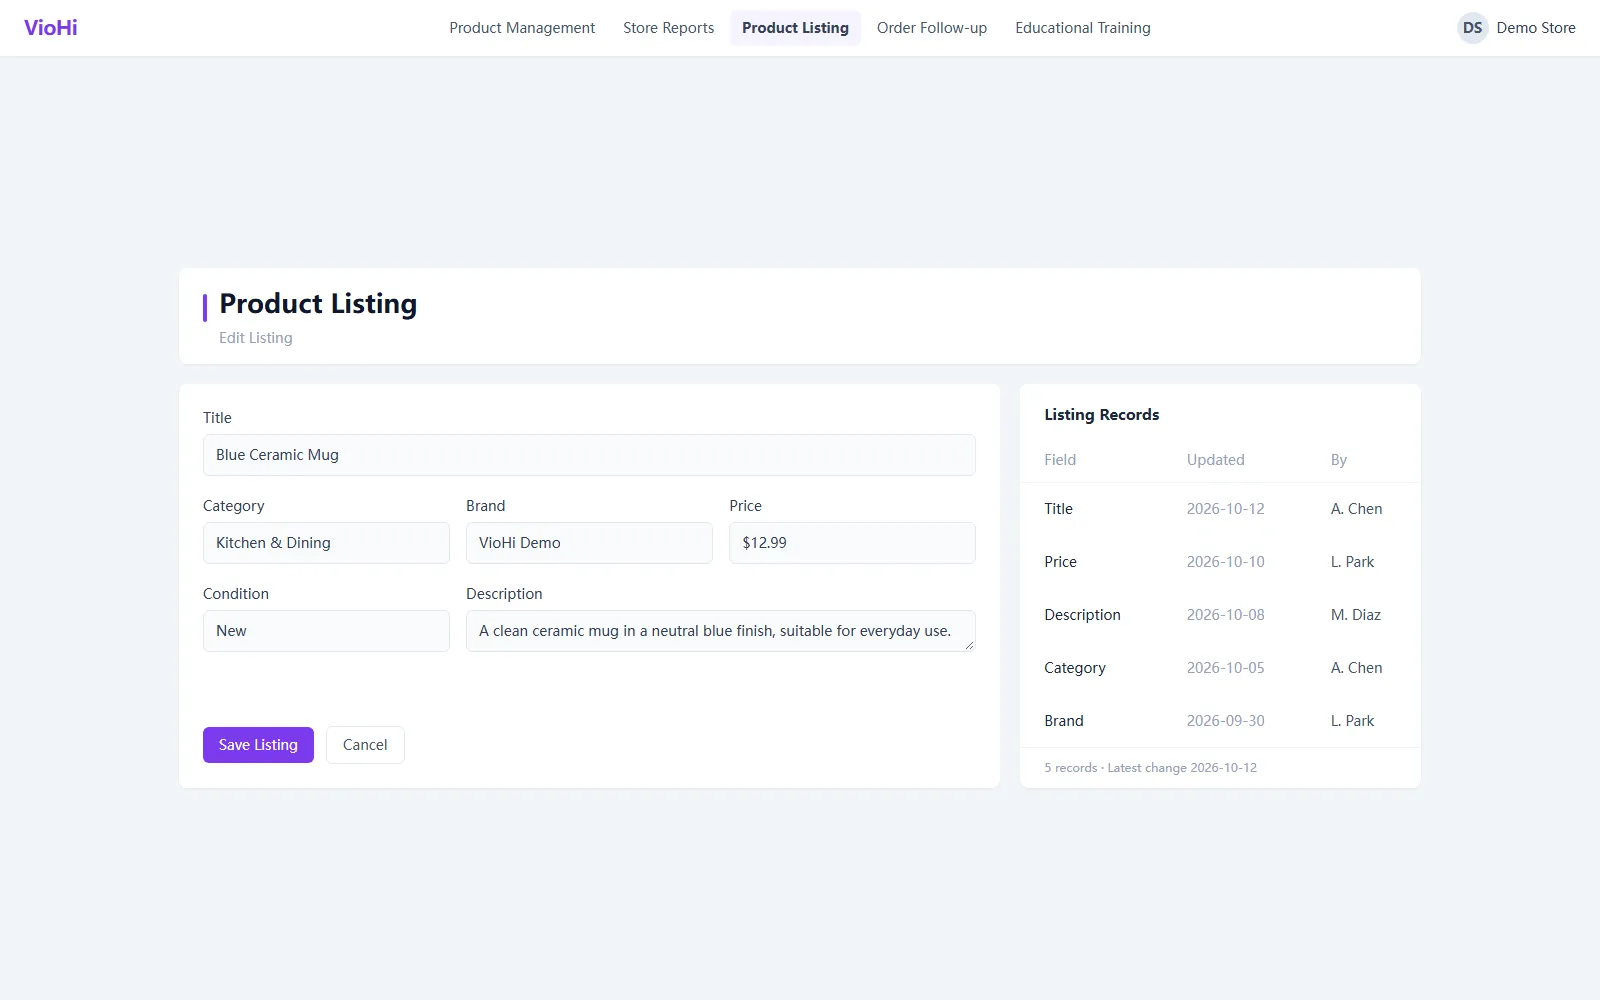1600x1000 pixels.
Task: Open the Demo Store account name
Action: point(1536,28)
